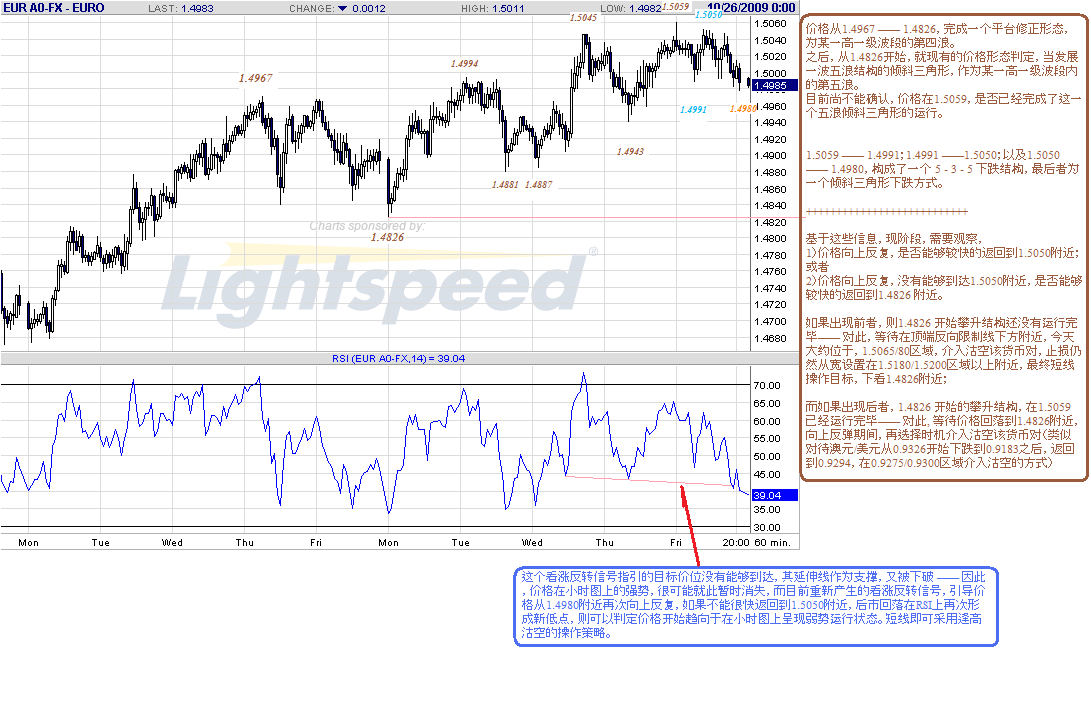Click the 50.00 RSI axis label
Viewport: 1091px width, 701px height.
point(767,457)
